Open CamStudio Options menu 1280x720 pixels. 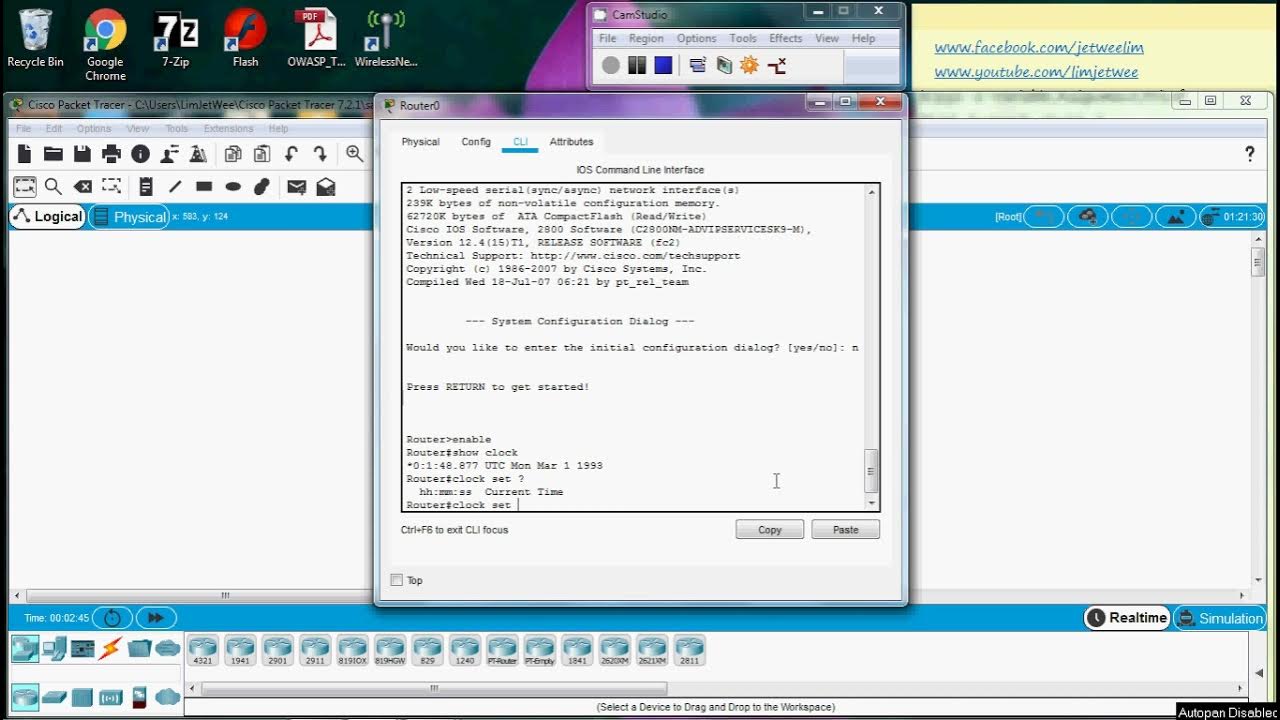point(696,38)
